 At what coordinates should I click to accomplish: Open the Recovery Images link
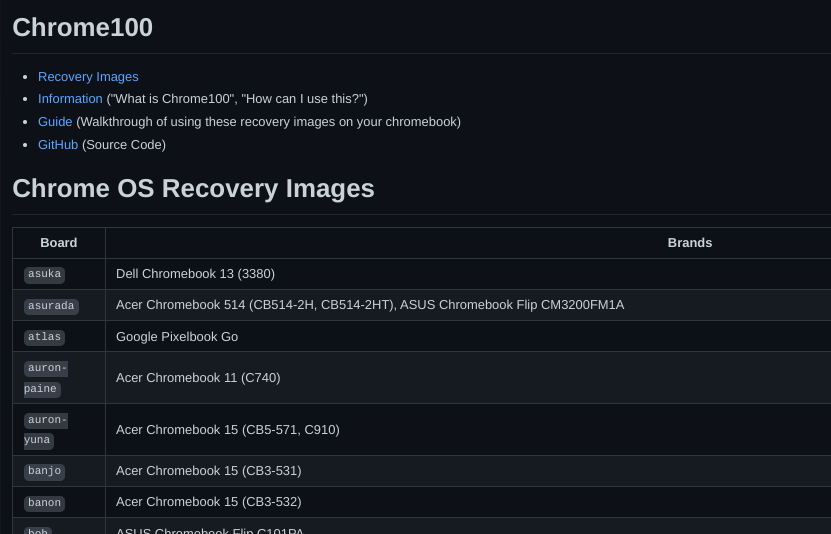(88, 77)
